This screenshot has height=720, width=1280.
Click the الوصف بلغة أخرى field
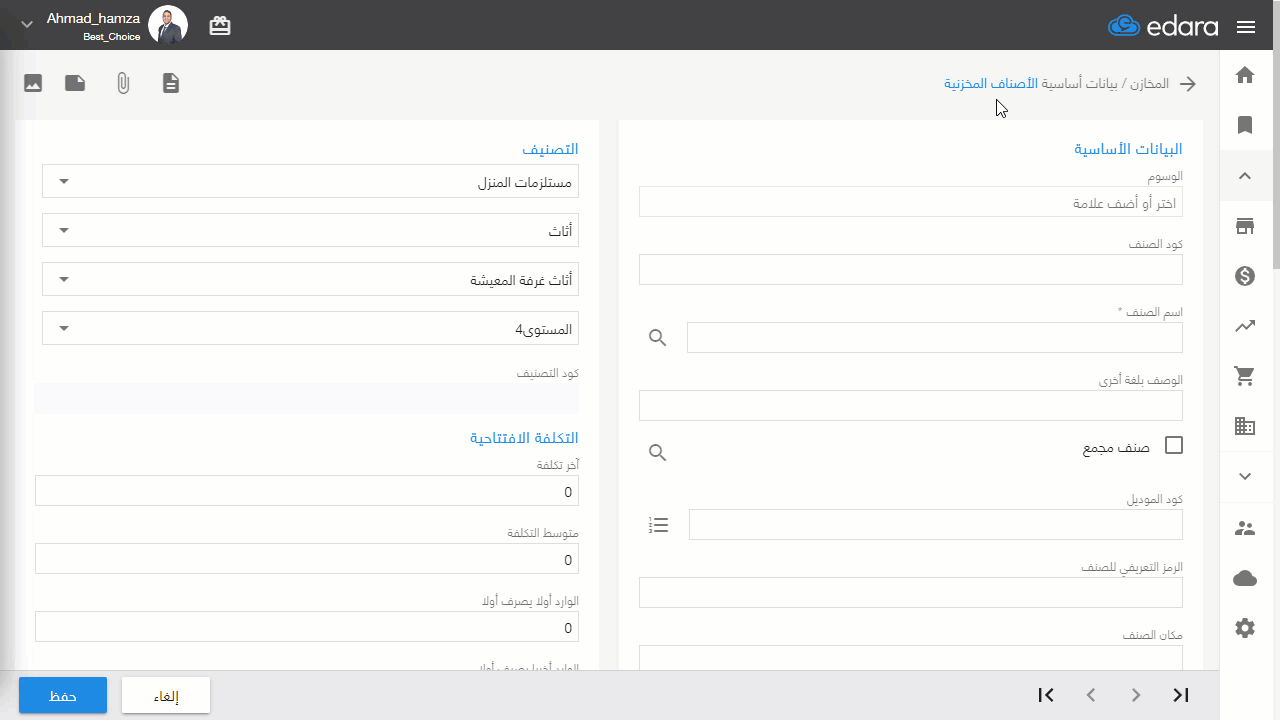point(911,405)
